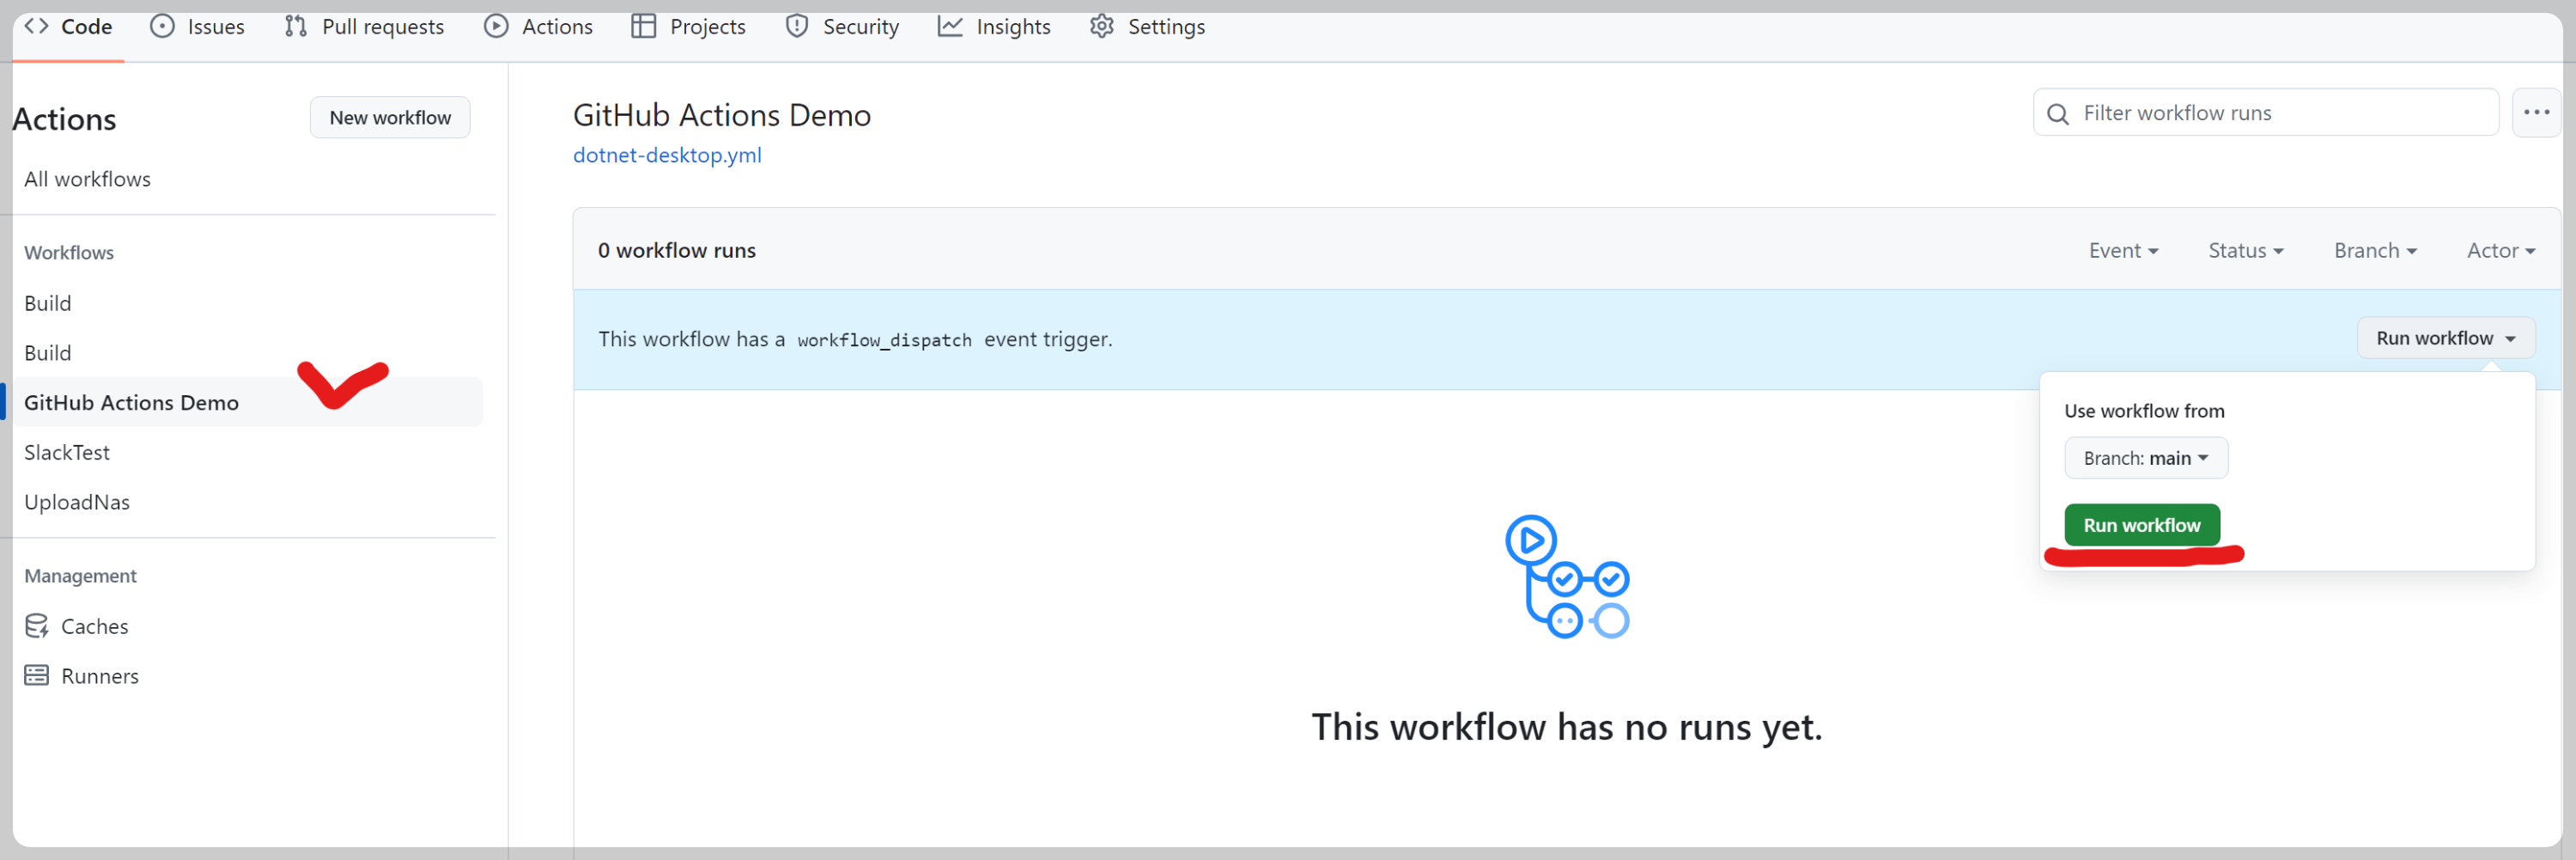
Task: Click the Code angle-brackets icon
Action: pos(36,27)
